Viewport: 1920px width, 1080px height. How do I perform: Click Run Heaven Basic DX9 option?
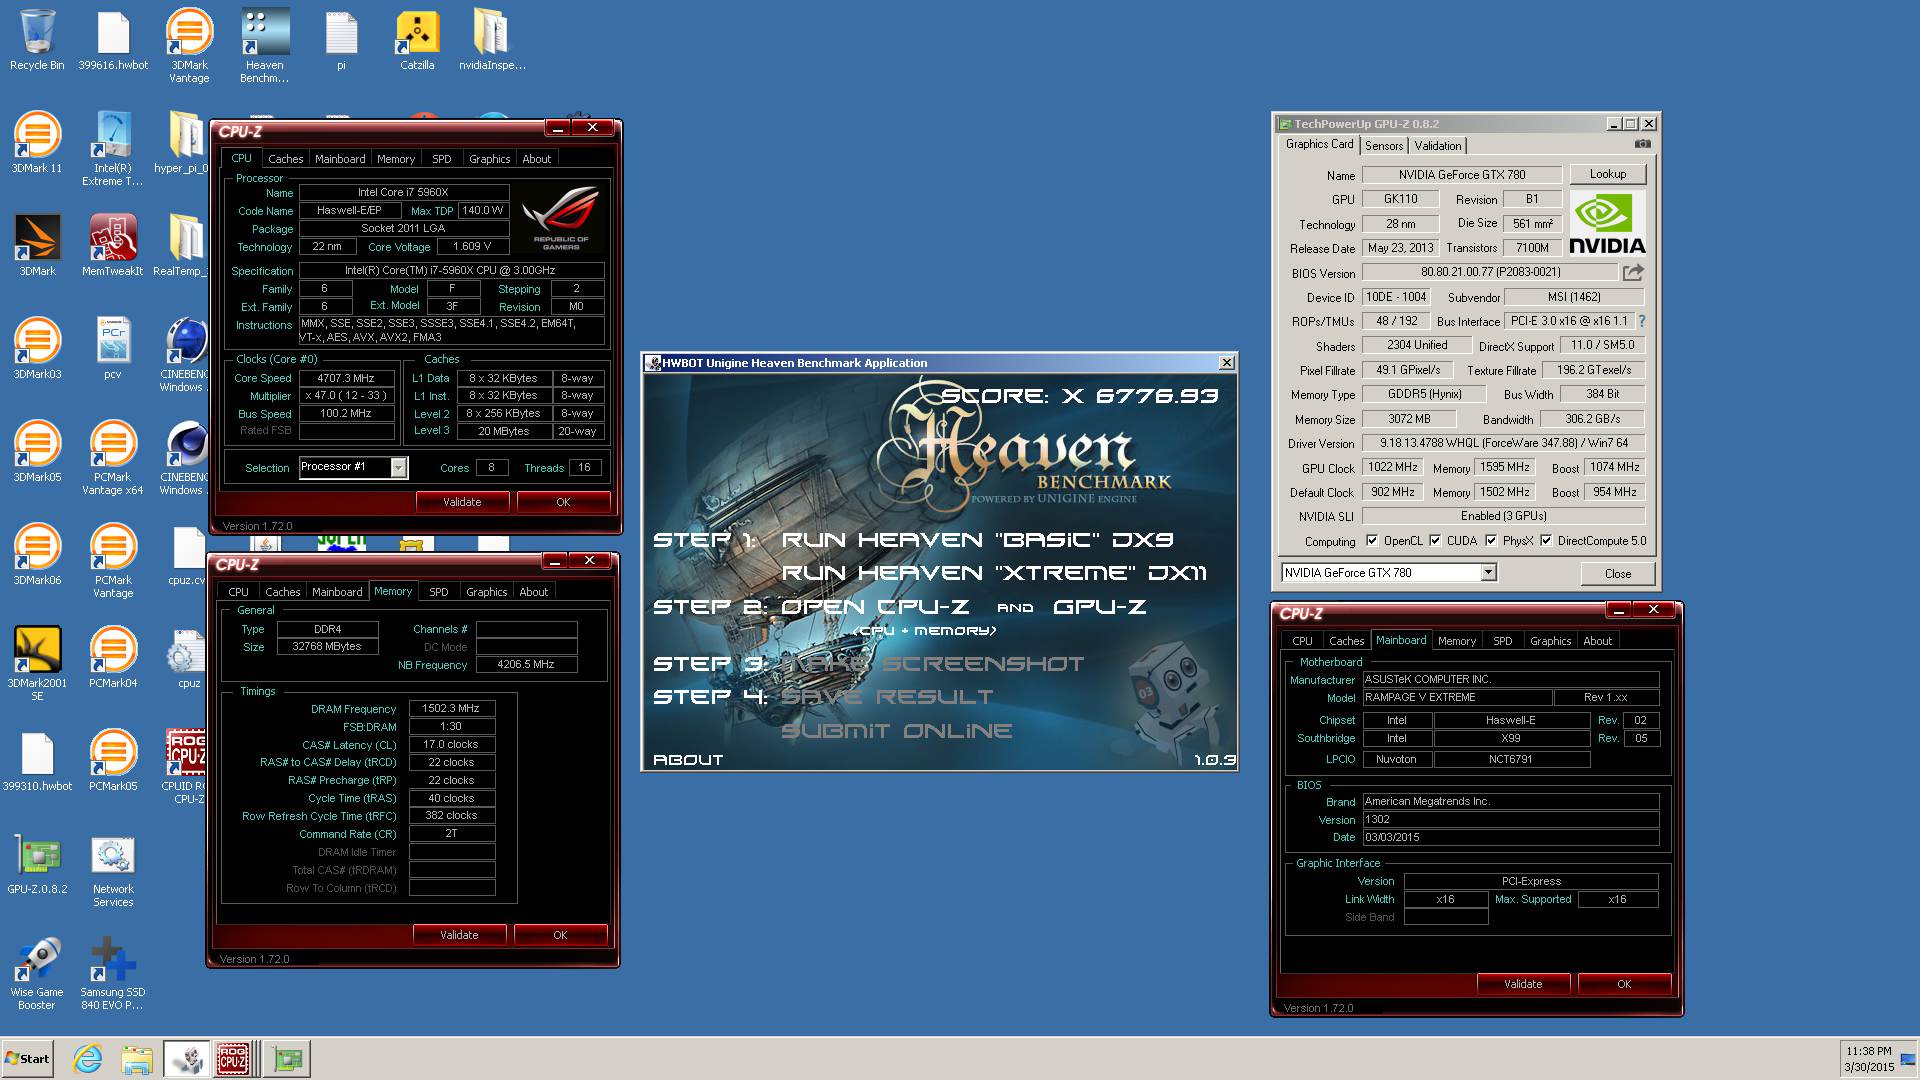coord(978,540)
